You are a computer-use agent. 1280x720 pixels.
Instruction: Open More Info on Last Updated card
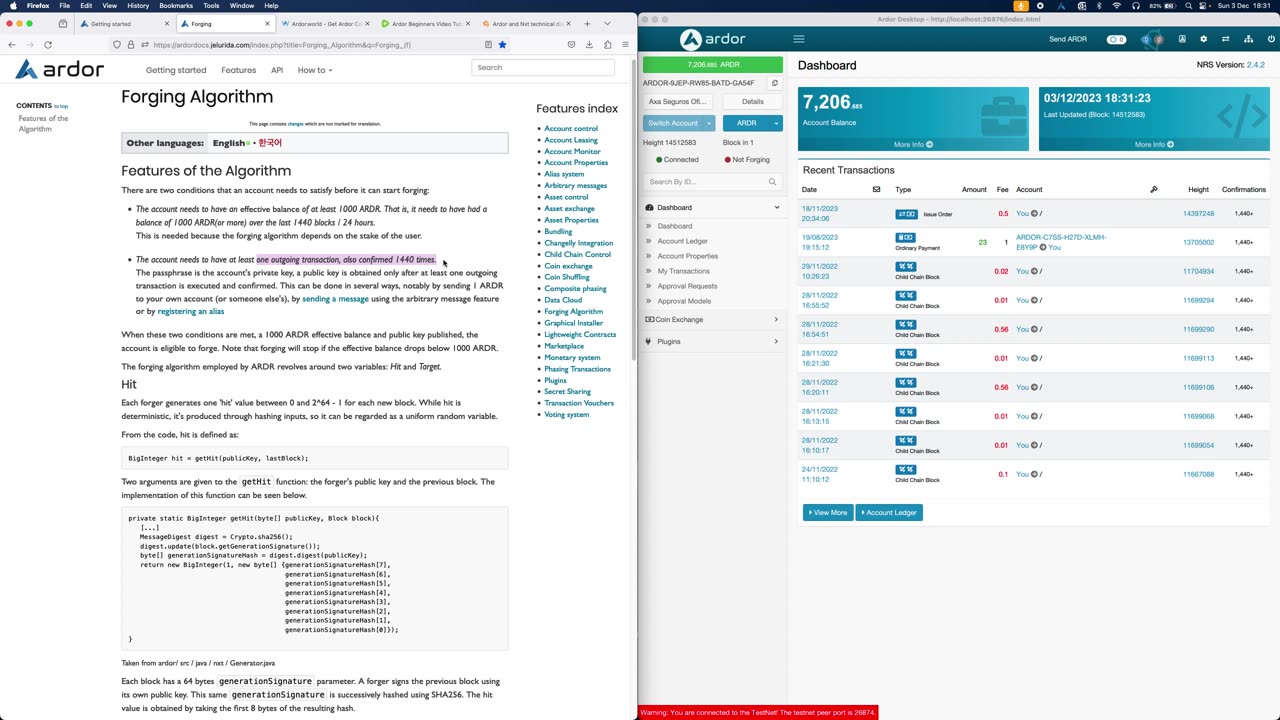tap(1154, 144)
